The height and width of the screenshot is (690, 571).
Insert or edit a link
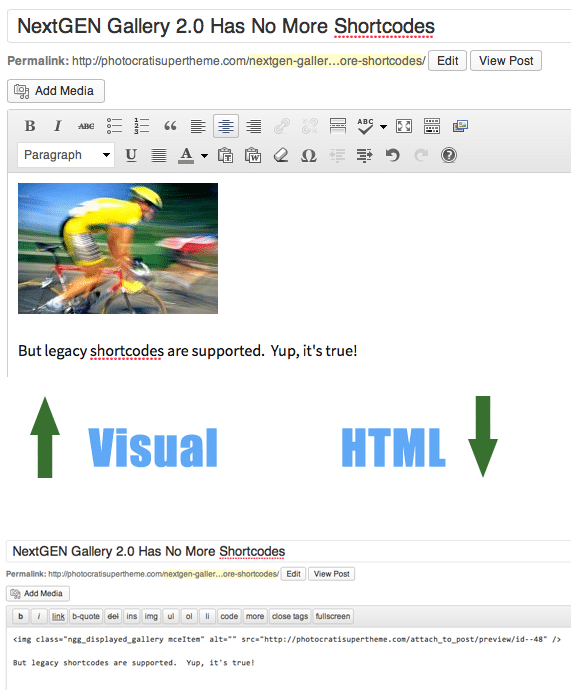(x=282, y=126)
